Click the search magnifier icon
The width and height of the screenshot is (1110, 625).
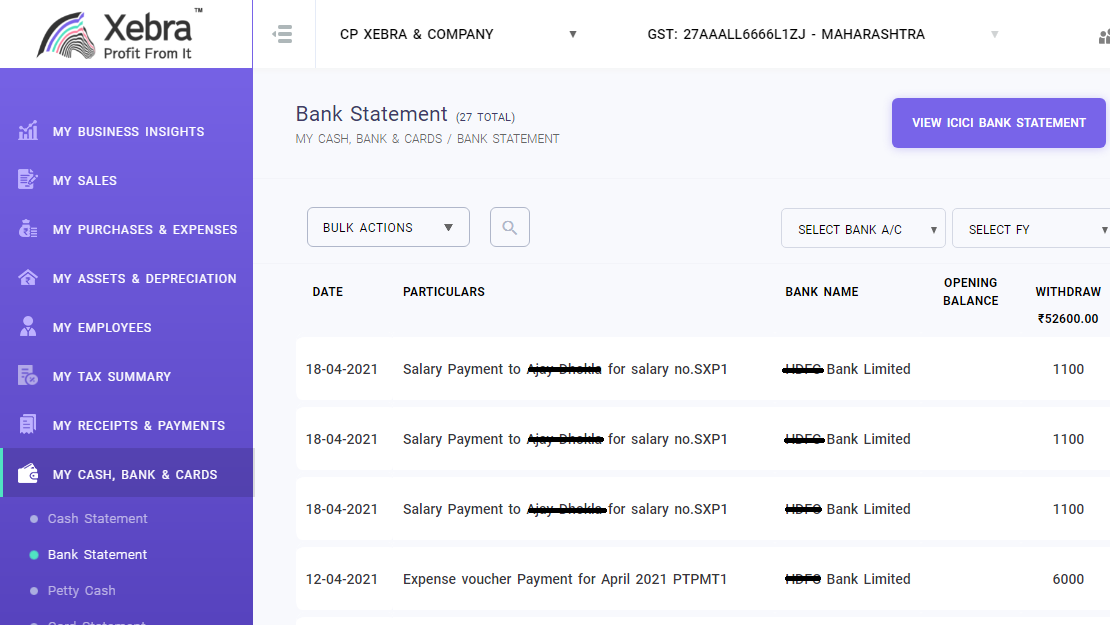(509, 227)
